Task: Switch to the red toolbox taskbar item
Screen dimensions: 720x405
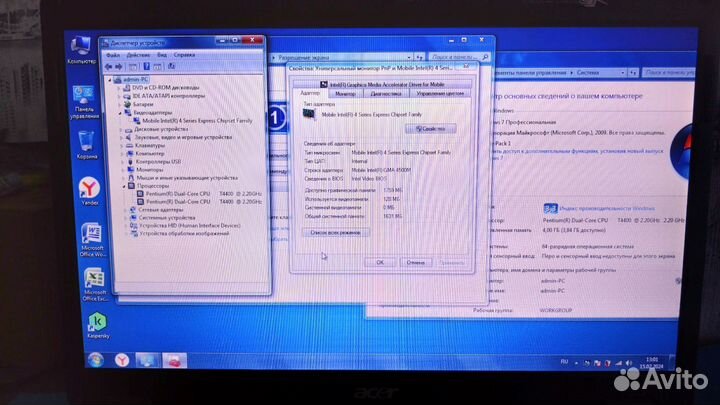Action: (174, 361)
